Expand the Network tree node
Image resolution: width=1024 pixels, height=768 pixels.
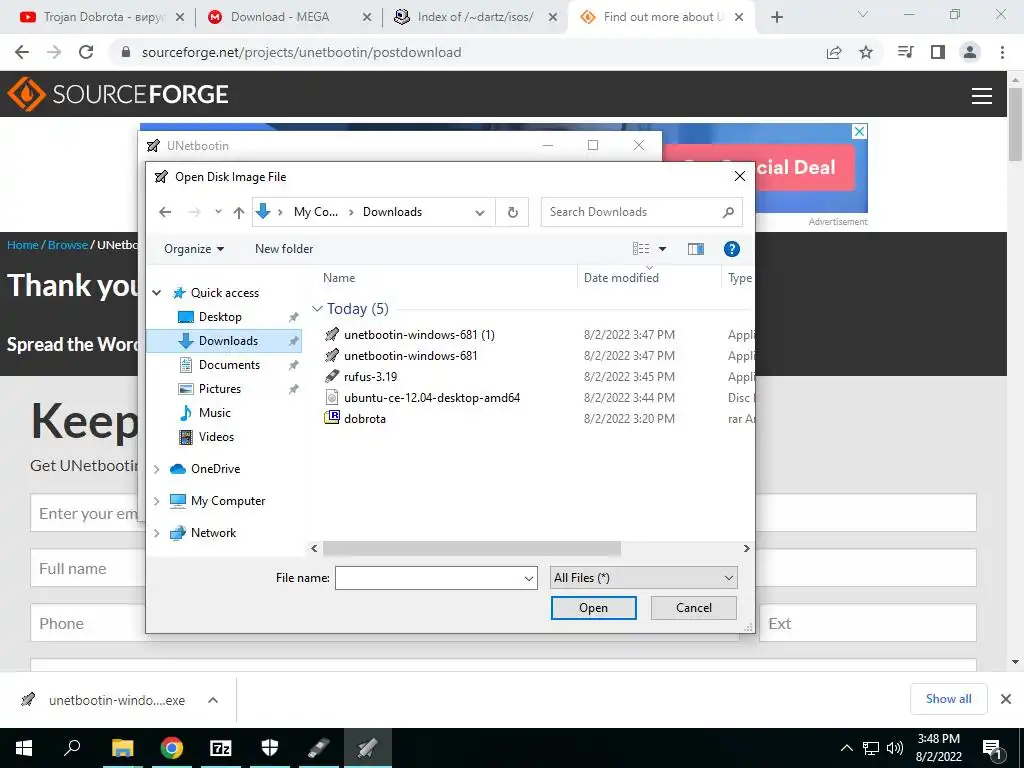click(157, 533)
